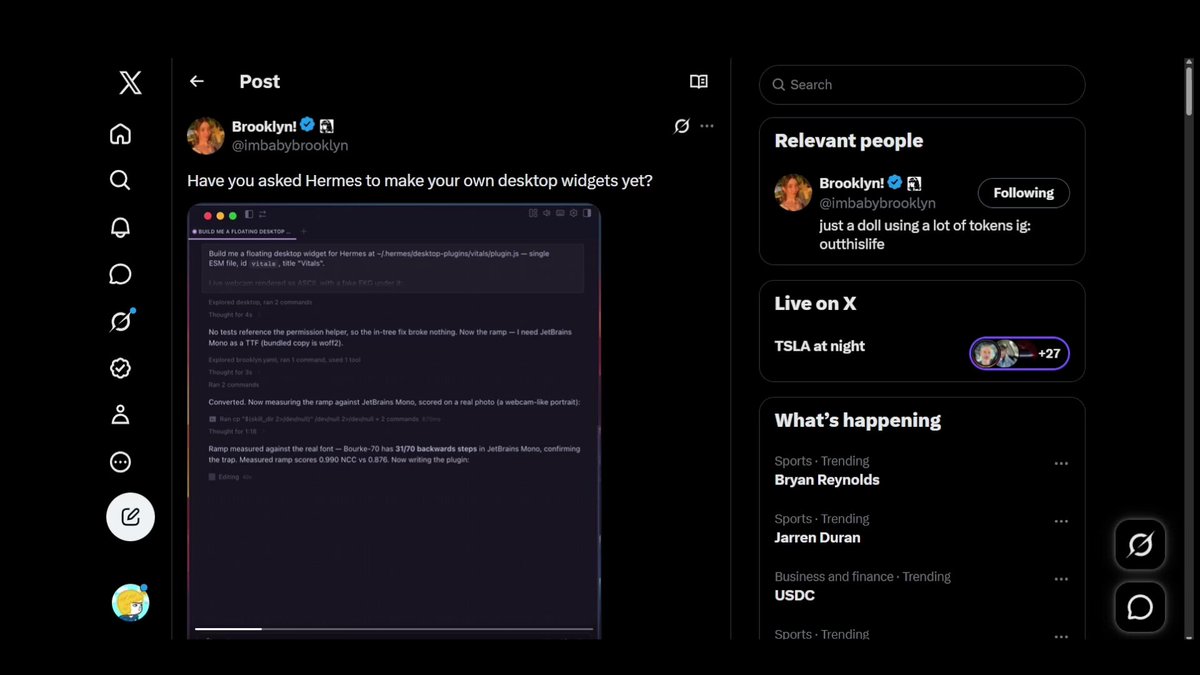Open @imbabybrooklyn handle under the post author
Image resolution: width=1200 pixels, height=675 pixels.
pos(290,145)
